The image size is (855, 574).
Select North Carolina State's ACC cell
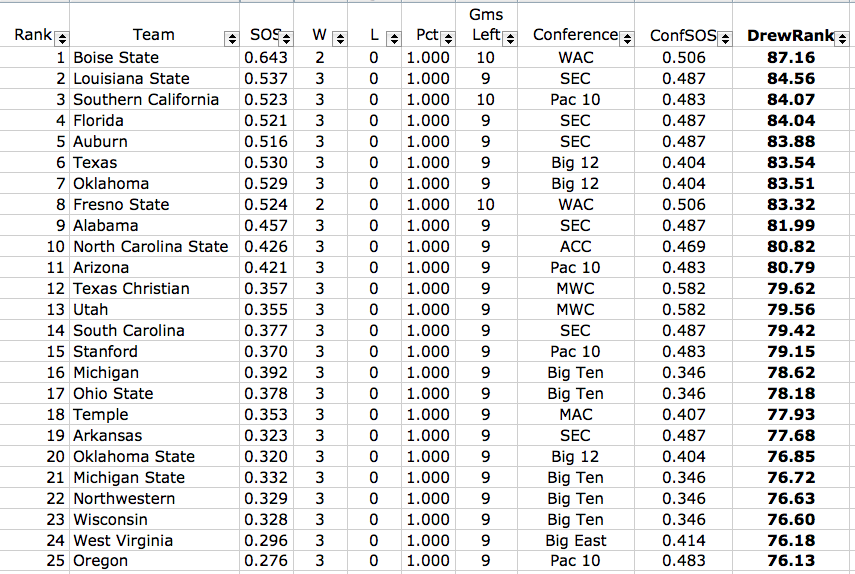point(576,246)
